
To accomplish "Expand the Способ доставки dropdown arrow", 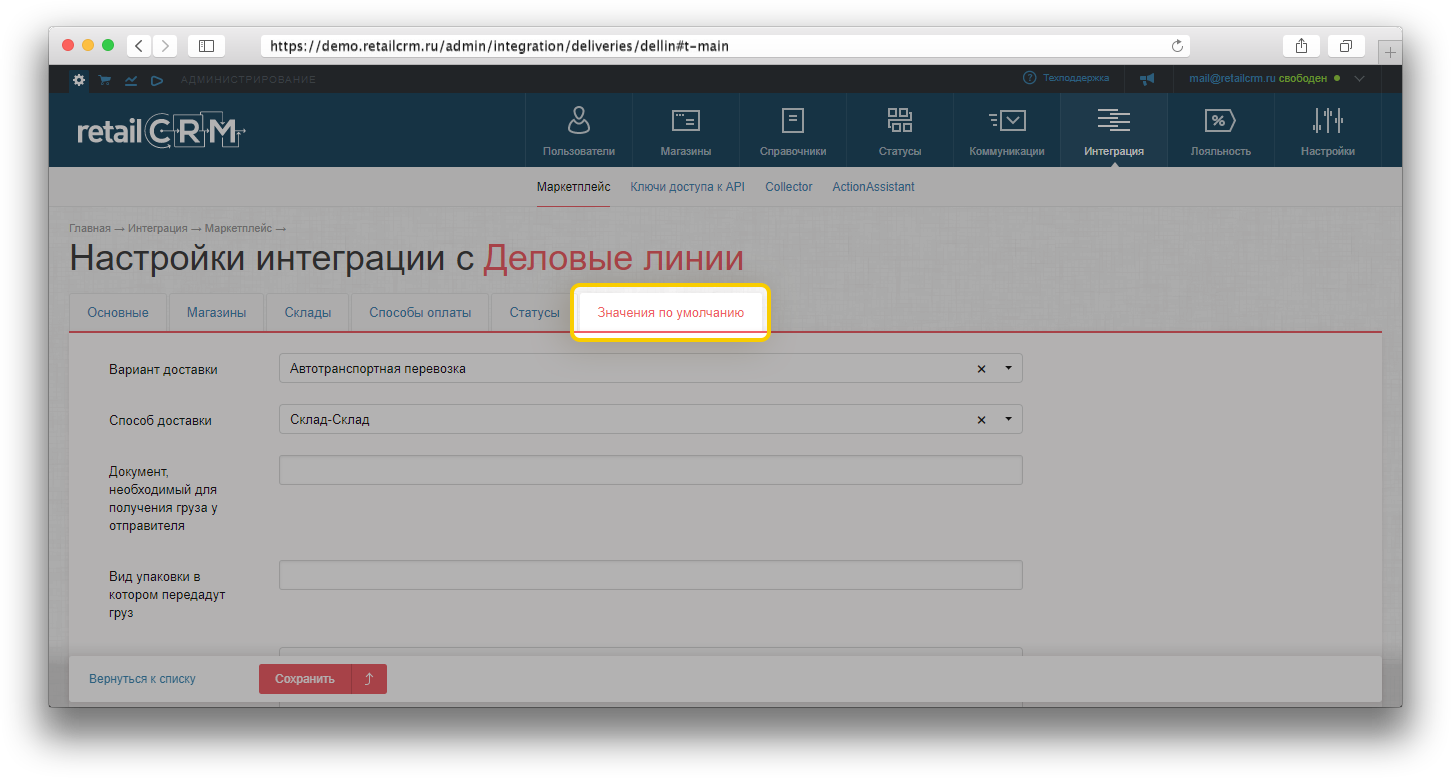I will pos(1008,420).
